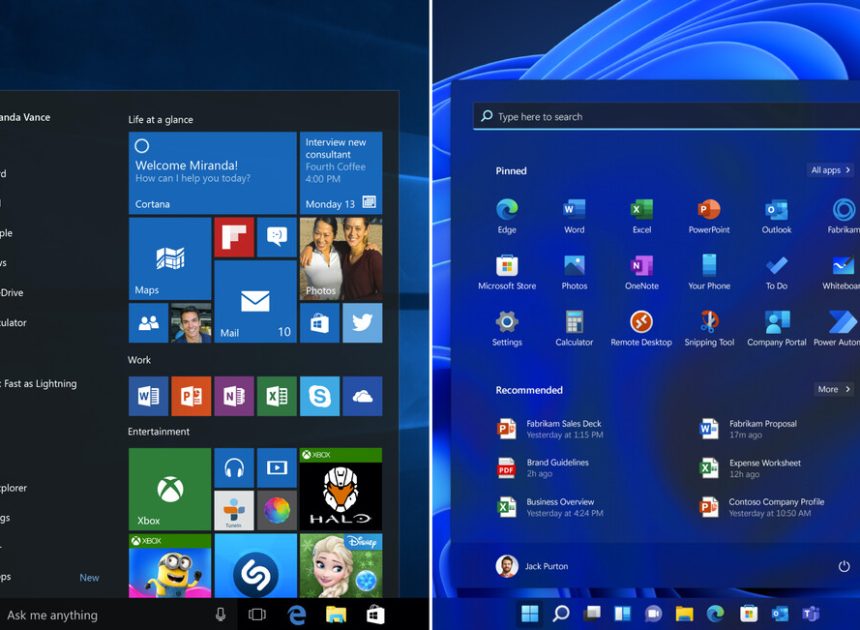Open the Xbox tile
The height and width of the screenshot is (630, 860).
pos(170,489)
